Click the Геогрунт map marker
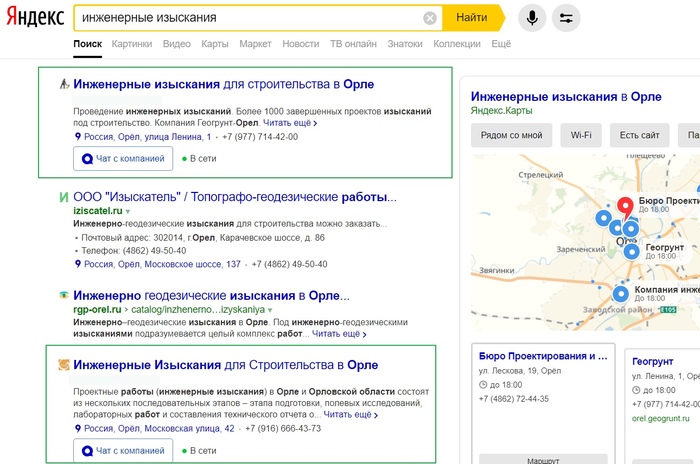 click(x=632, y=251)
